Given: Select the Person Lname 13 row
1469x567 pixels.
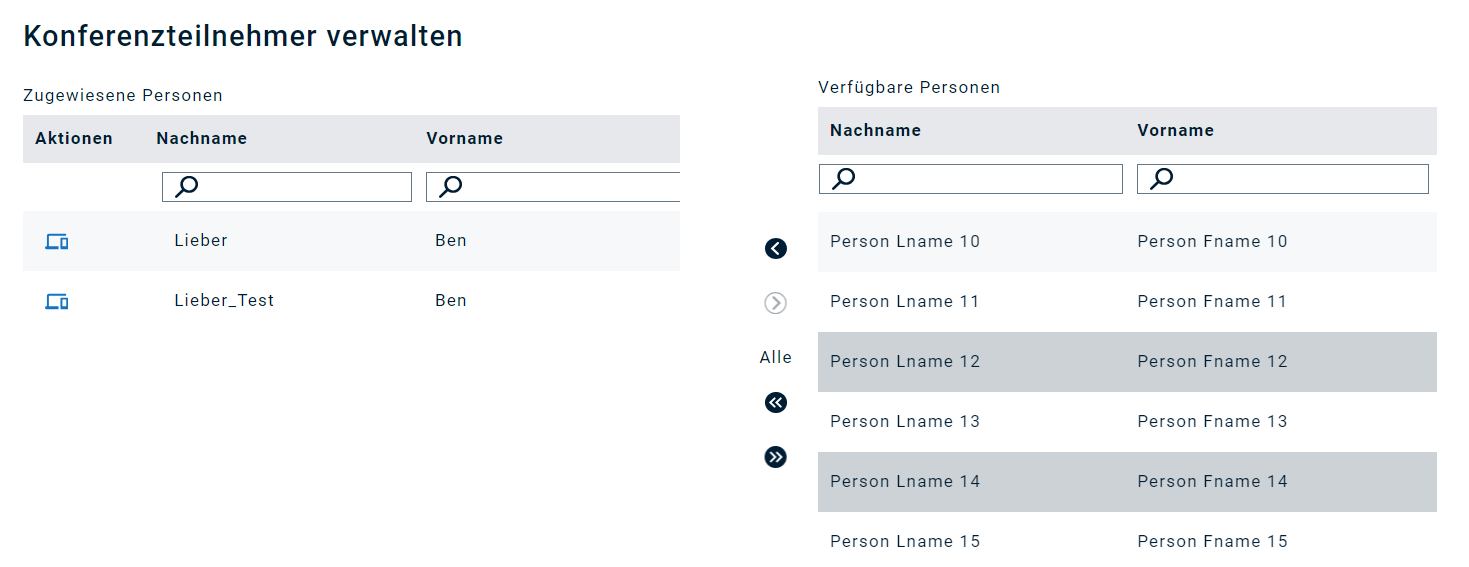Looking at the screenshot, I should (1127, 421).
